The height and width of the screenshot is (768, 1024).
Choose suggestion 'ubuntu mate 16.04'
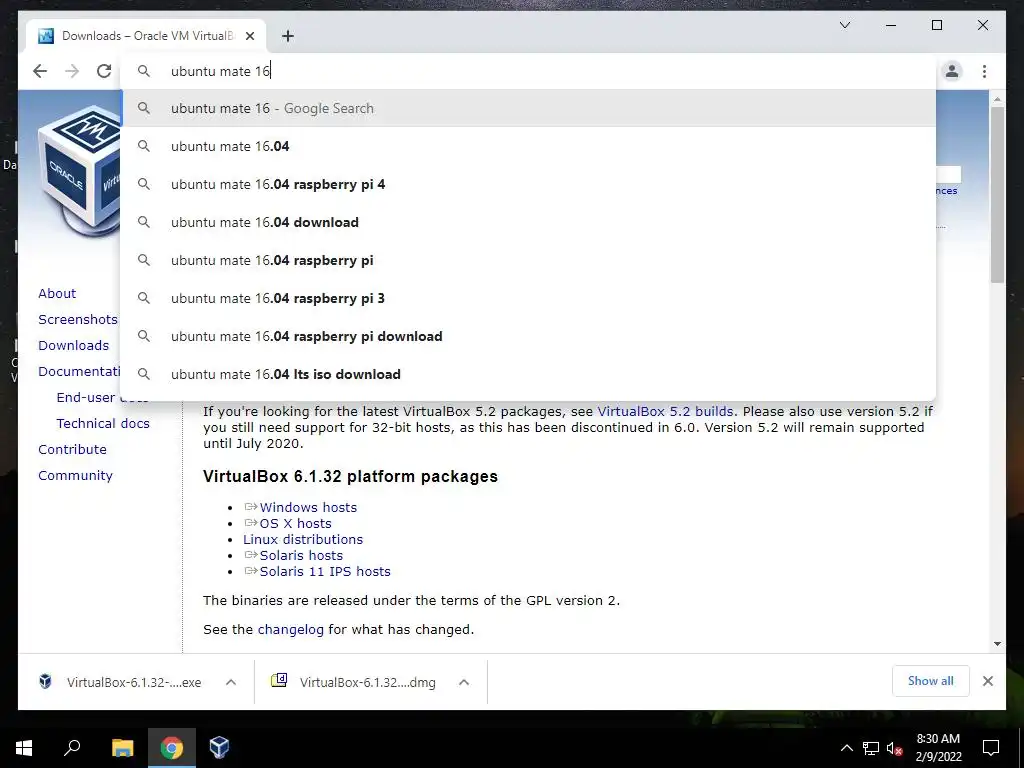click(x=529, y=146)
